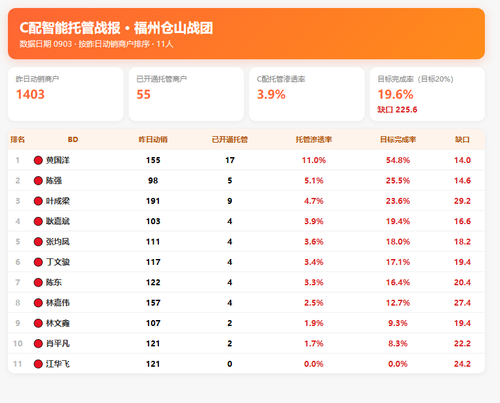Click the 11.0% penetration rate
Screen dimensions: 500x403
point(314,160)
